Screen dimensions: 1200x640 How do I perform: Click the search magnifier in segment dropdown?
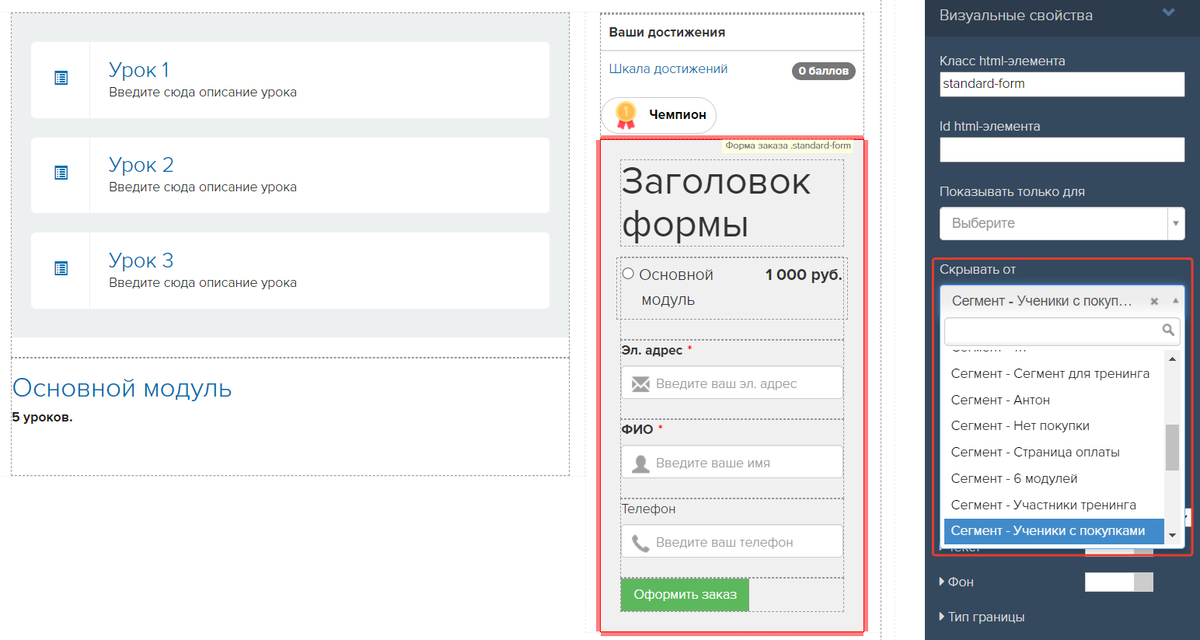tap(1168, 330)
